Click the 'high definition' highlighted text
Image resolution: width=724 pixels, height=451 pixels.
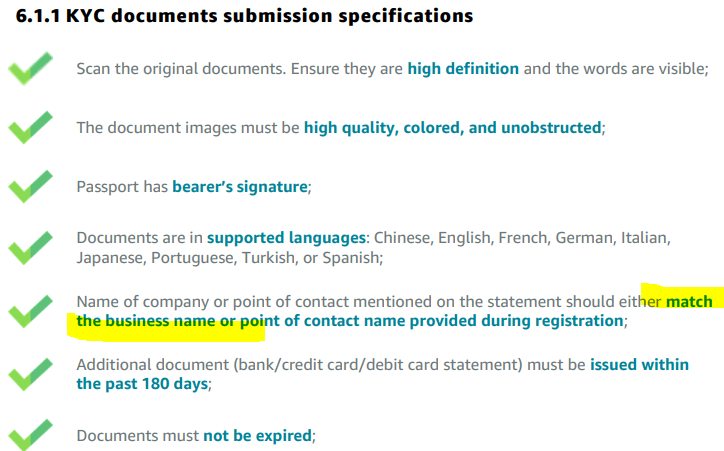coord(463,69)
